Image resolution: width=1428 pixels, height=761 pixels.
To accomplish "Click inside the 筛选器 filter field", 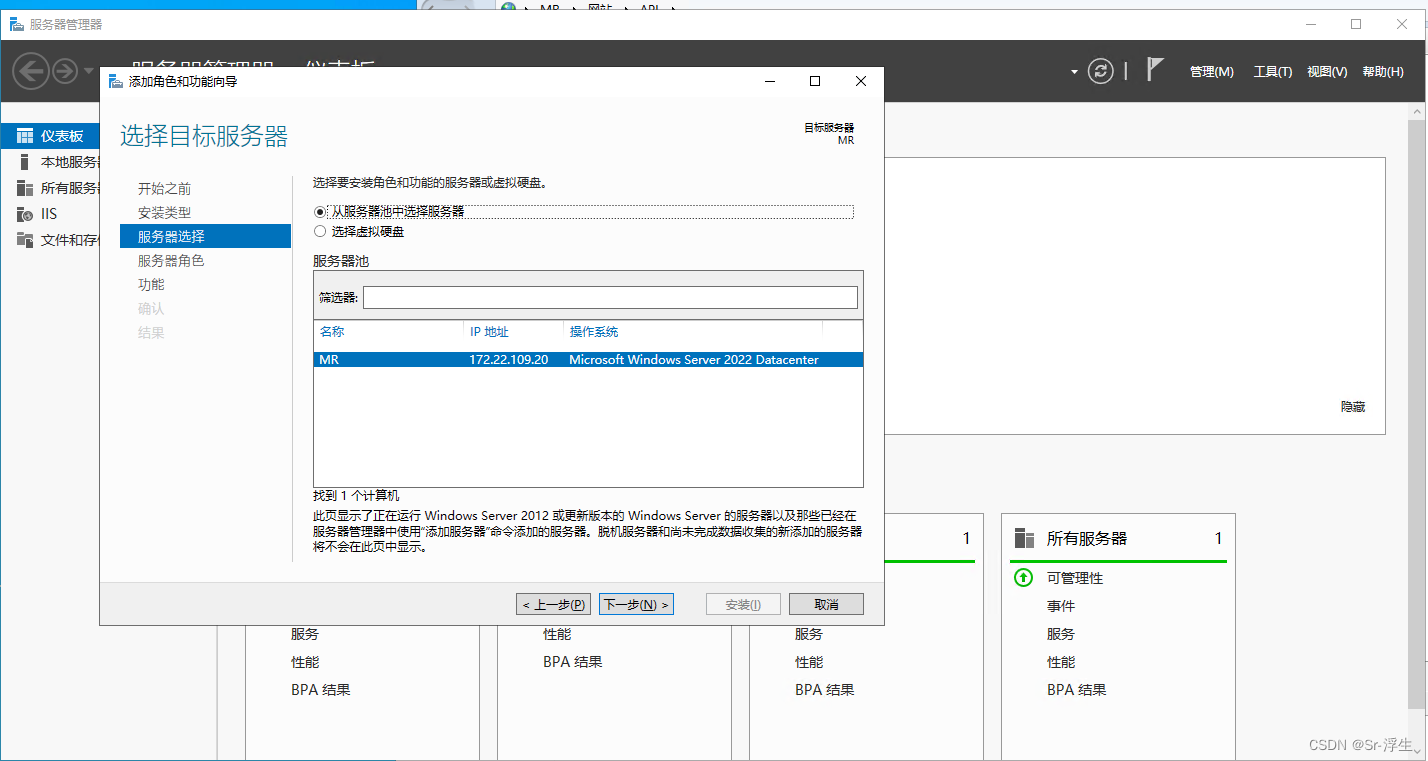I will (x=610, y=297).
